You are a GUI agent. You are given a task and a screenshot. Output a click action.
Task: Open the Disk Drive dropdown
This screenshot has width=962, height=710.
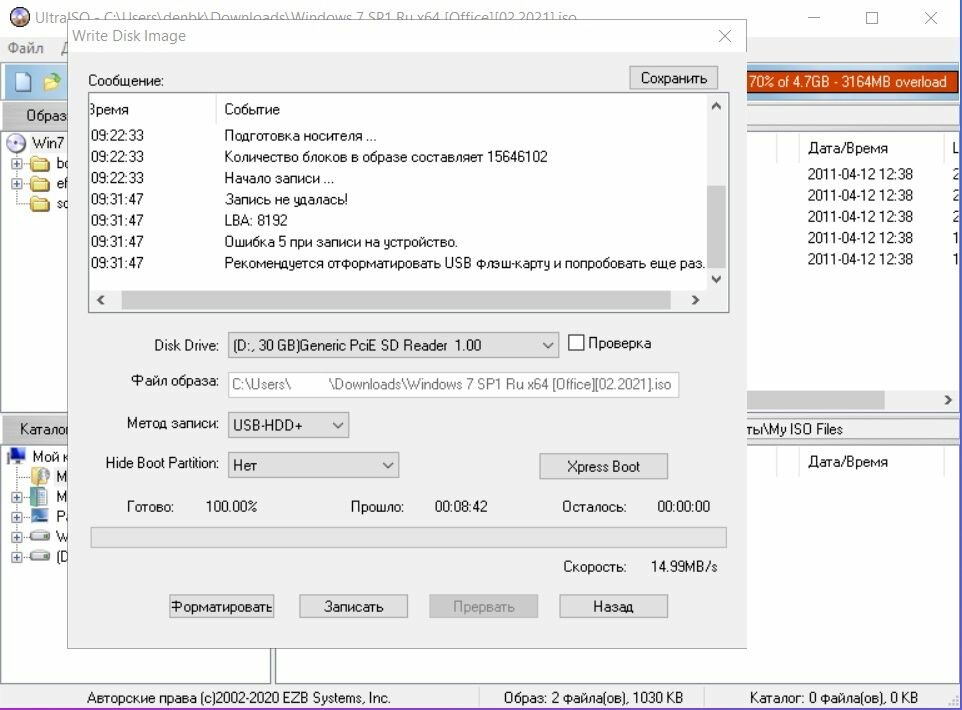tap(393, 345)
